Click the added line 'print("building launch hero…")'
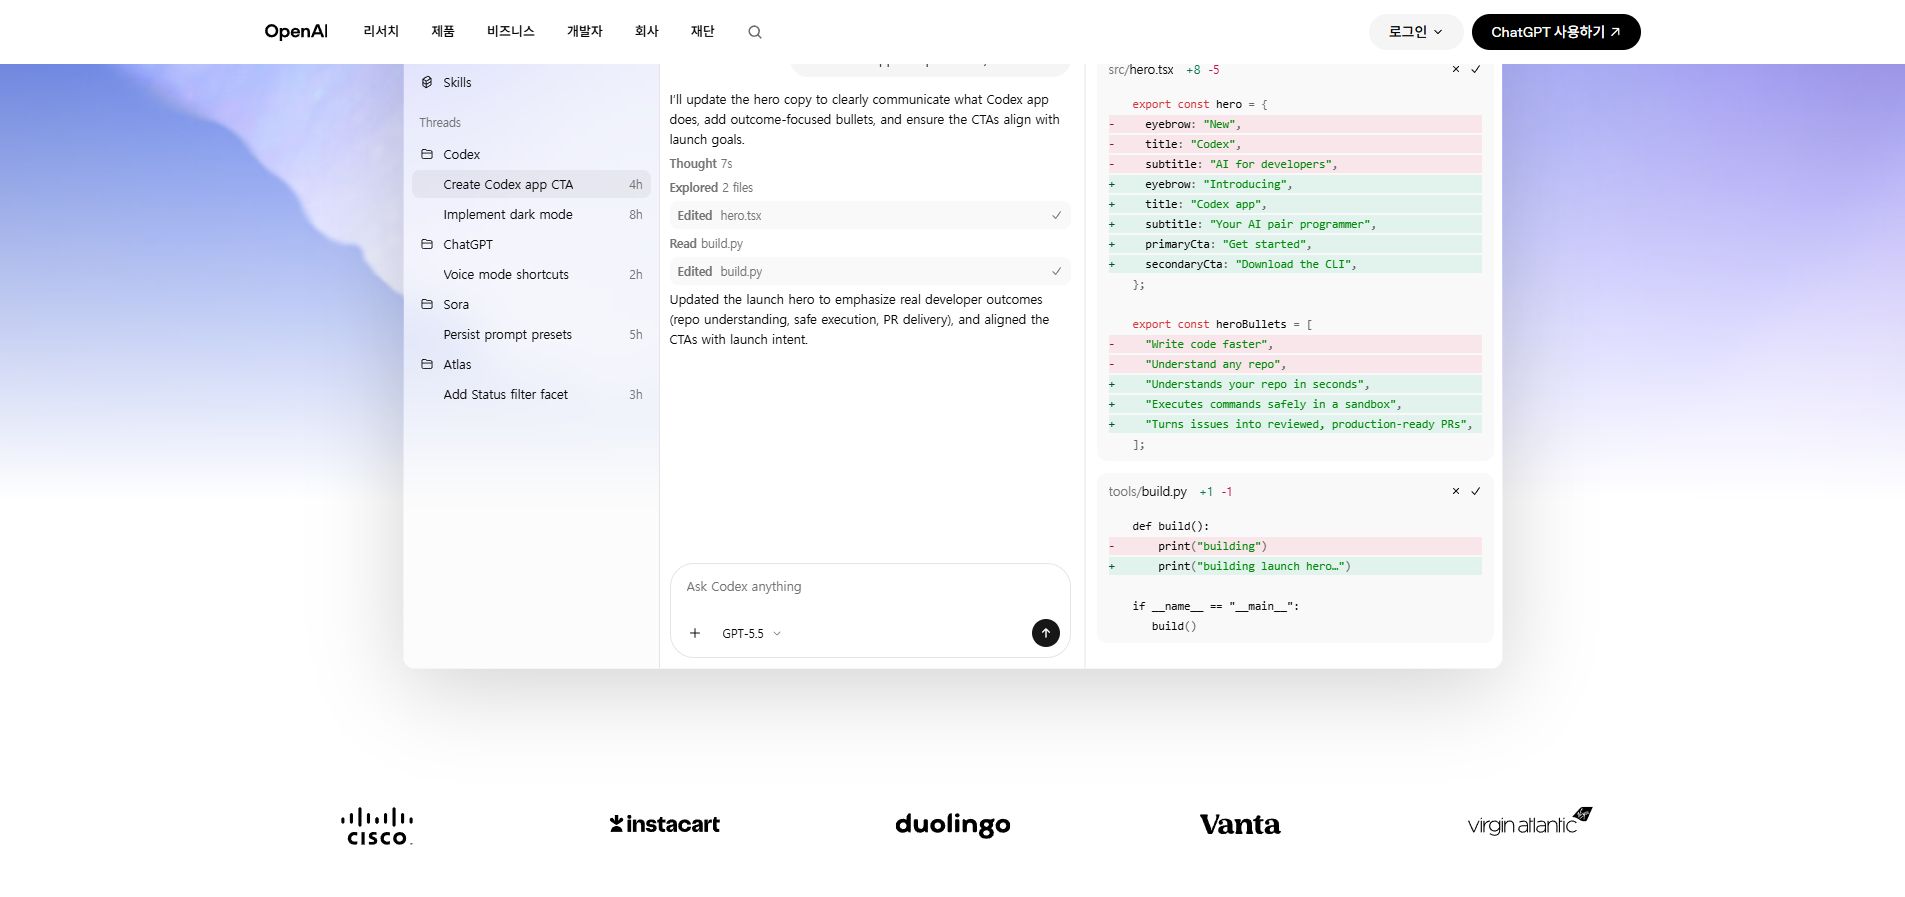The width and height of the screenshot is (1905, 897). click(1295, 566)
